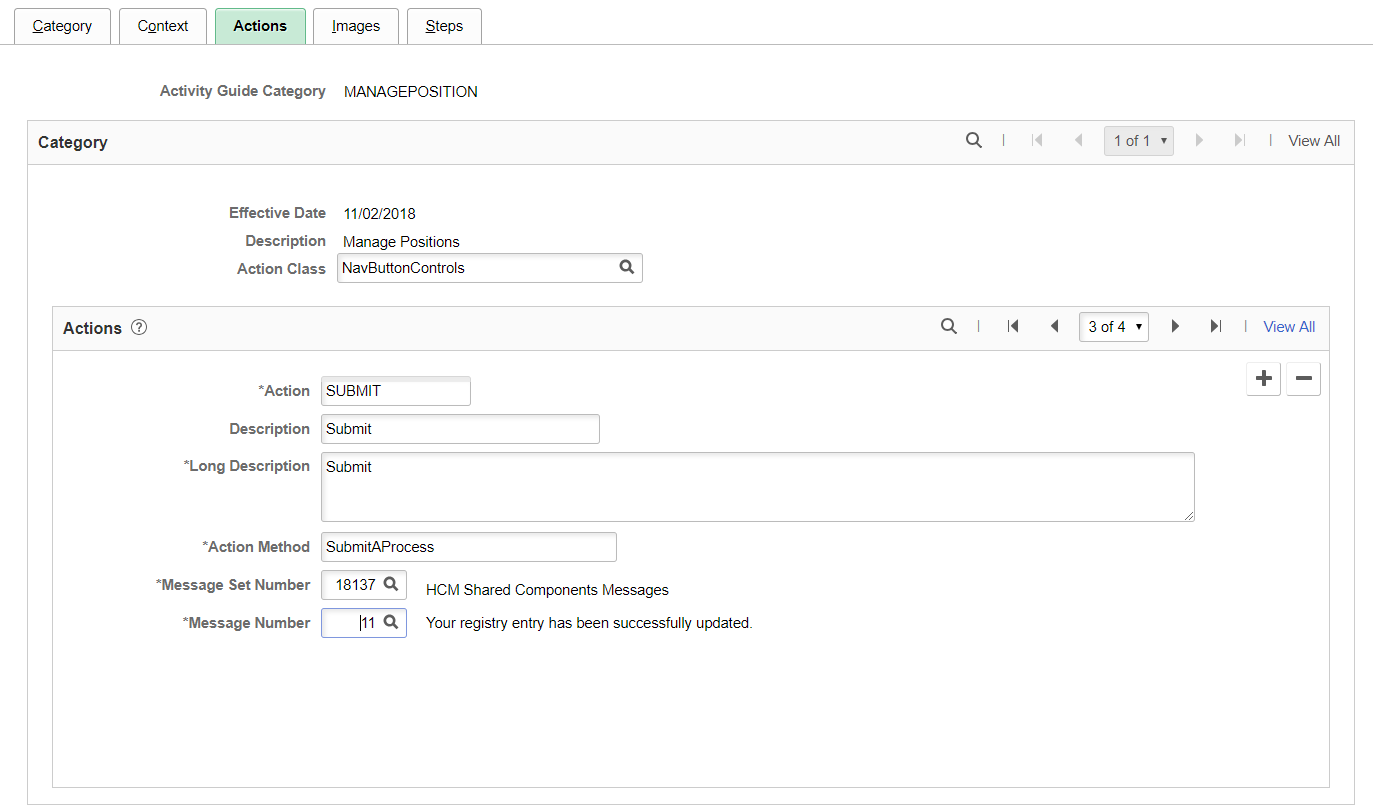1373x811 pixels.
Task: Click the MANAGEPOSITION category value
Action: (411, 92)
